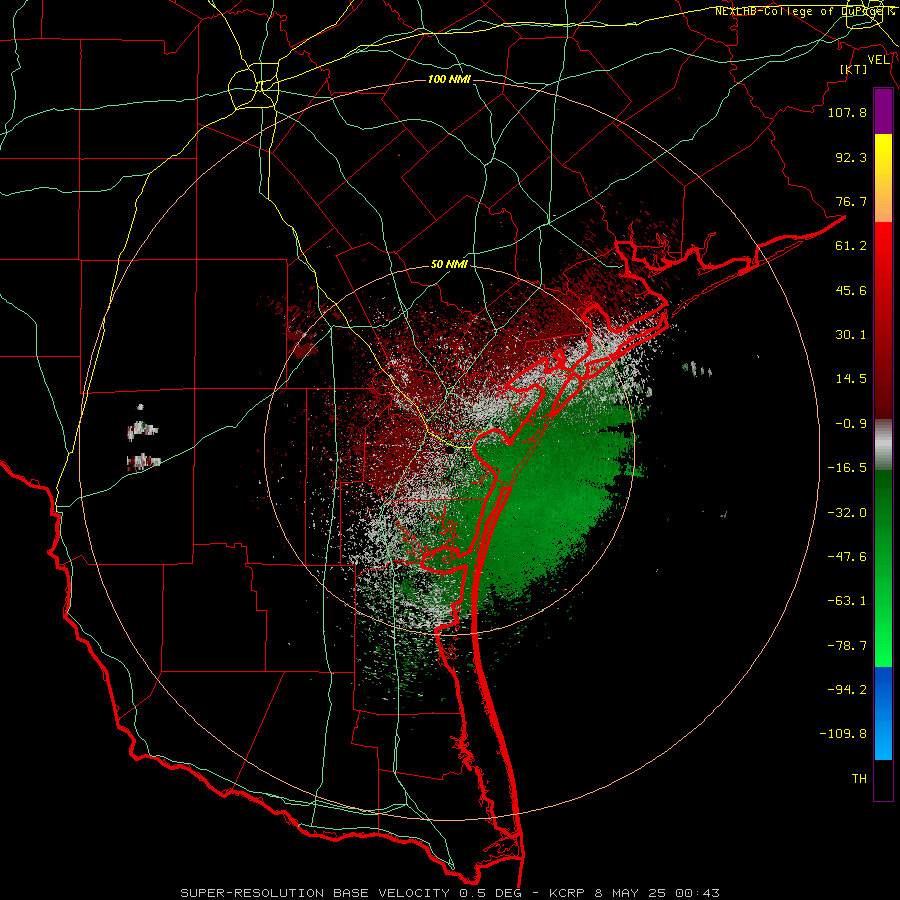Image resolution: width=900 pixels, height=900 pixels.
Task: Click the 61.2 velocity scale value
Action: pyautogui.click(x=851, y=246)
